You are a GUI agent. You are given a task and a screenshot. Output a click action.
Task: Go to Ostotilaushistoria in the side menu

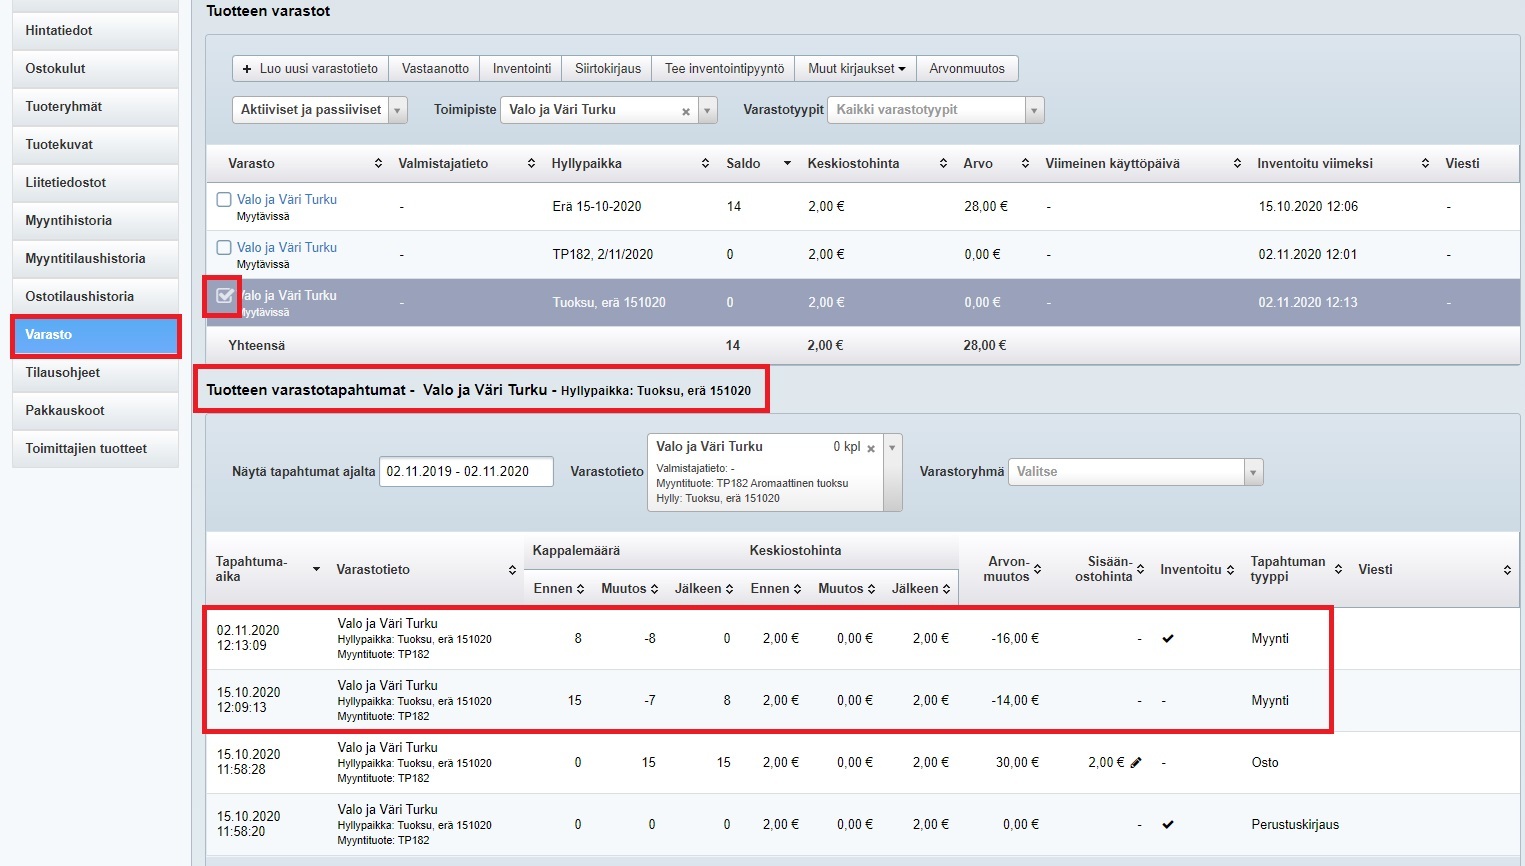coord(95,297)
